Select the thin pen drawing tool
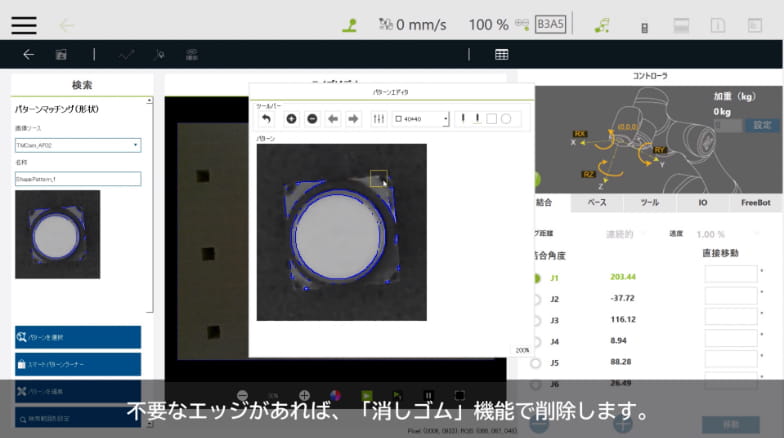 click(463, 118)
